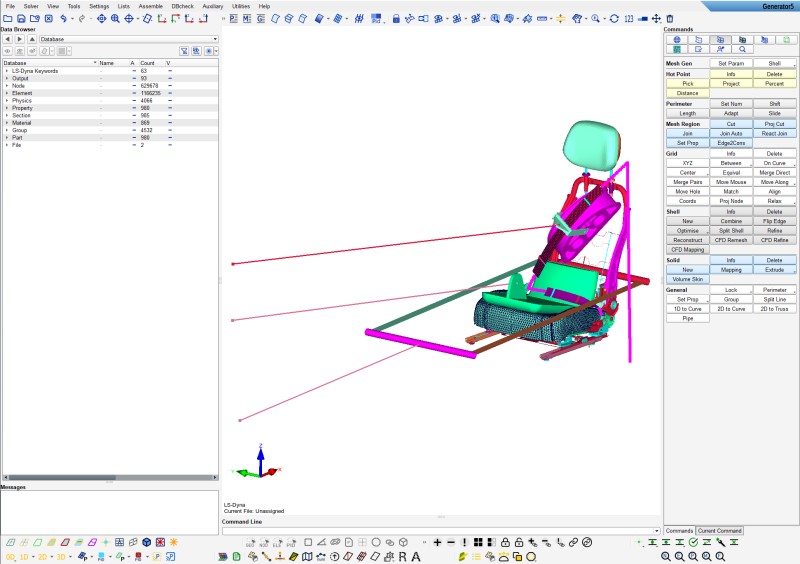
Task: Click the Volume Skin button
Action: pyautogui.click(x=687, y=279)
